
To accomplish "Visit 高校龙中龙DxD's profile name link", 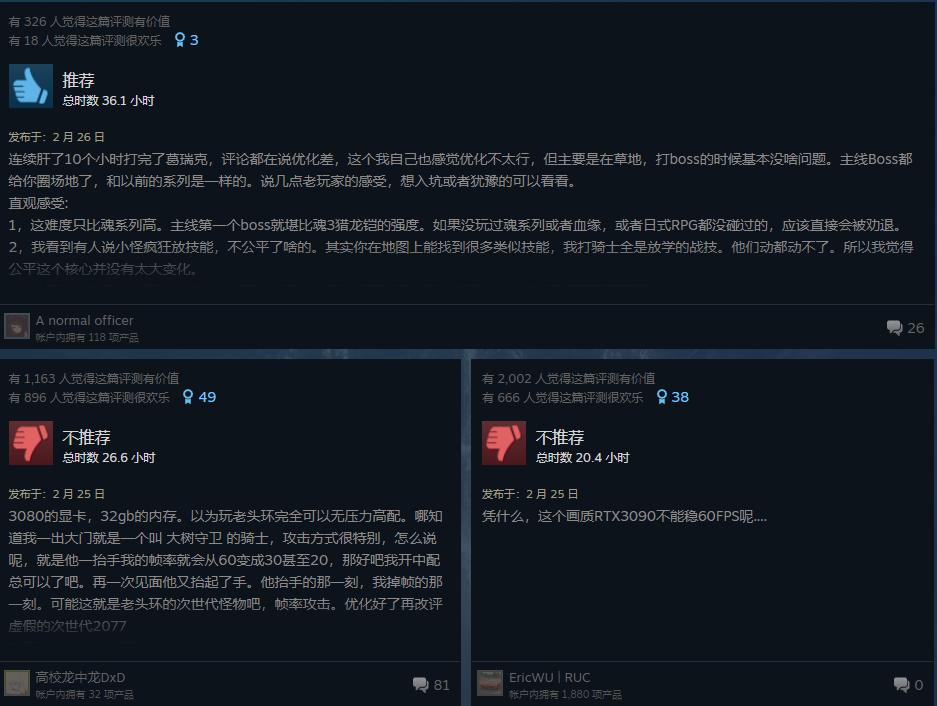I will [x=80, y=677].
